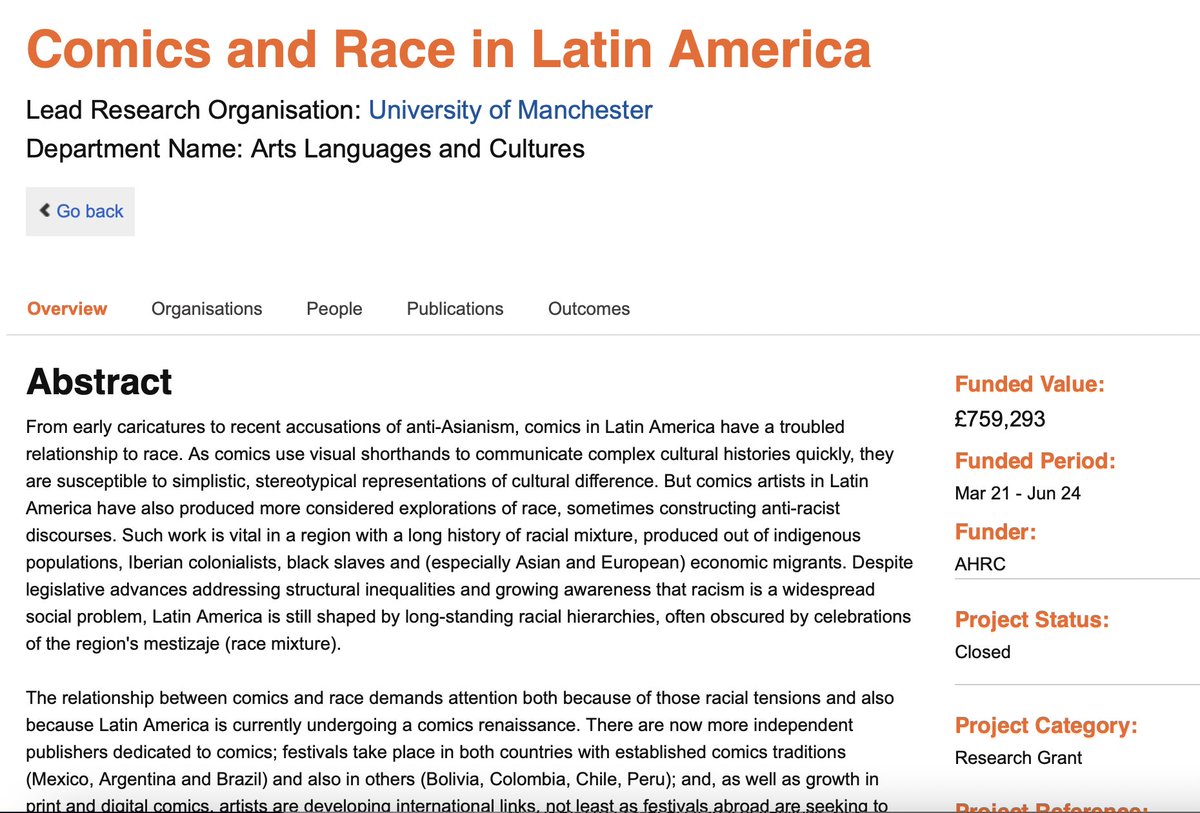This screenshot has height=813, width=1200.
Task: Click the Comics and Race in Latin America title
Action: pyautogui.click(x=448, y=49)
